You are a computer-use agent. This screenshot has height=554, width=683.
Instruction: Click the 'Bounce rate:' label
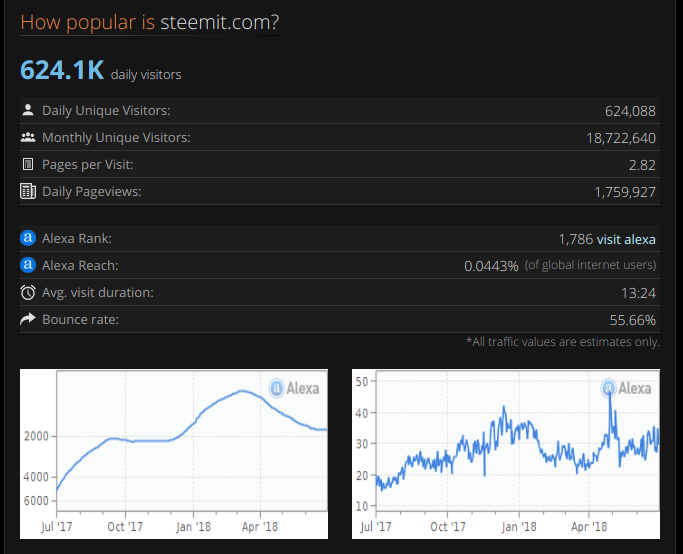(x=80, y=320)
